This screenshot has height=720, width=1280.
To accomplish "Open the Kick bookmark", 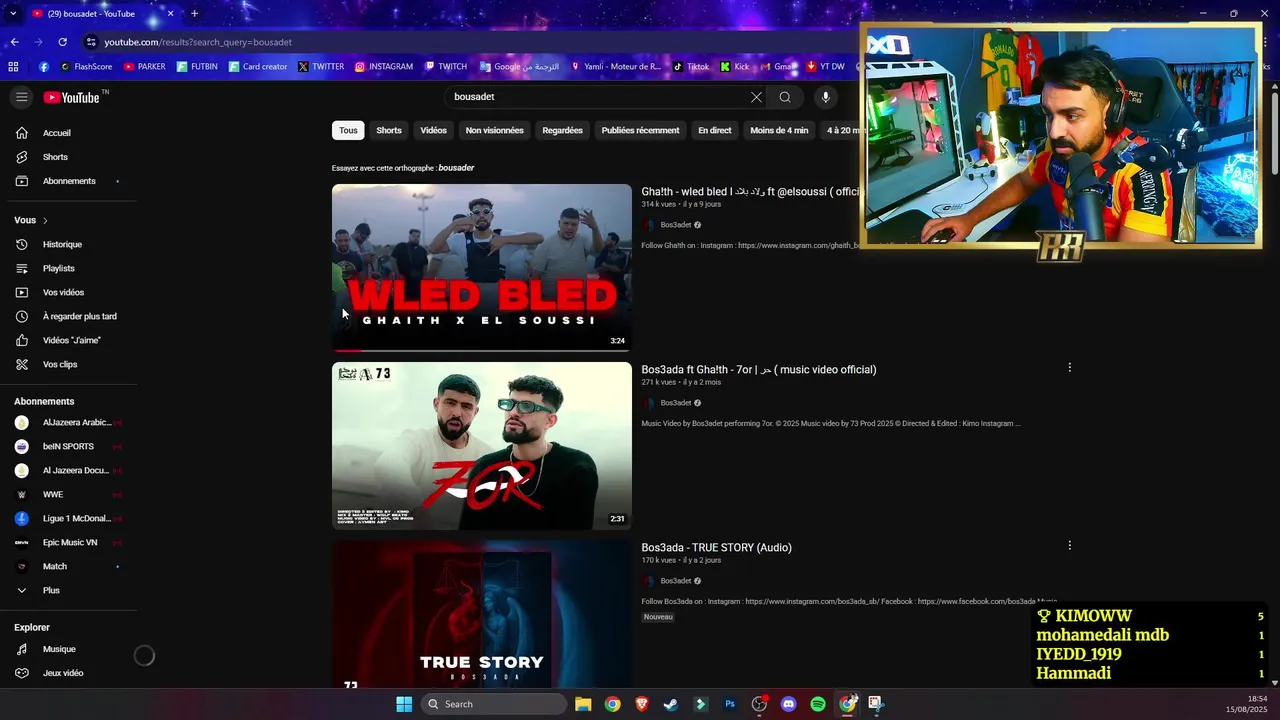I will pyautogui.click(x=735, y=67).
